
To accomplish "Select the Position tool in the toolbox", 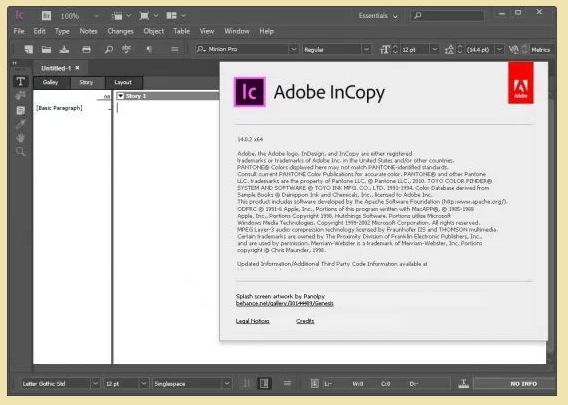I will [21, 96].
